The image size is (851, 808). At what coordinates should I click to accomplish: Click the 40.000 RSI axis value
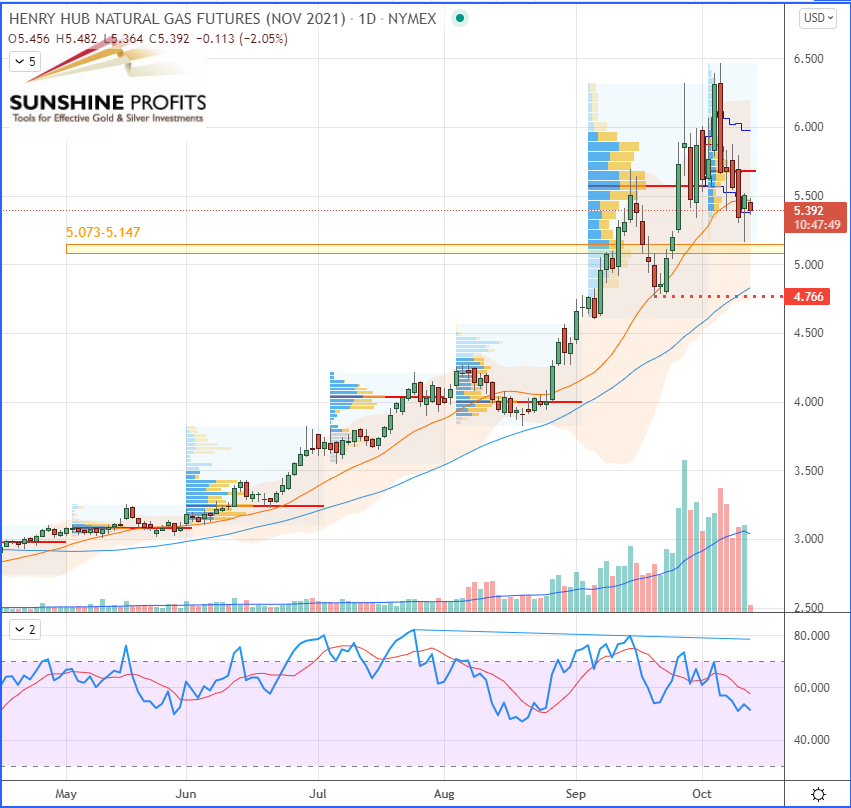pyautogui.click(x=811, y=740)
